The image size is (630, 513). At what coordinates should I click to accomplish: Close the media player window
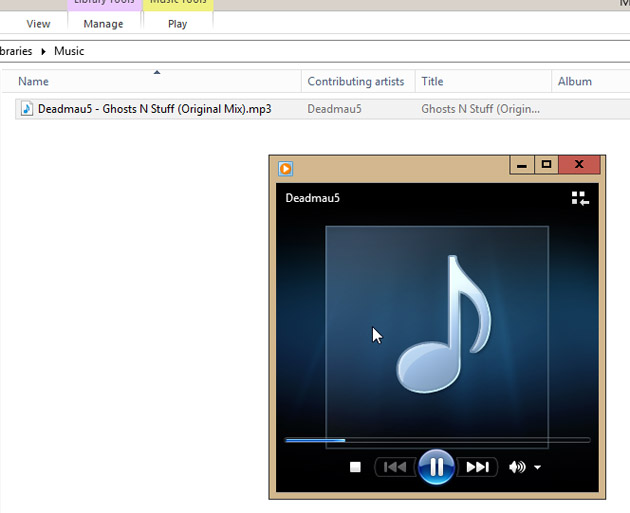coord(579,165)
